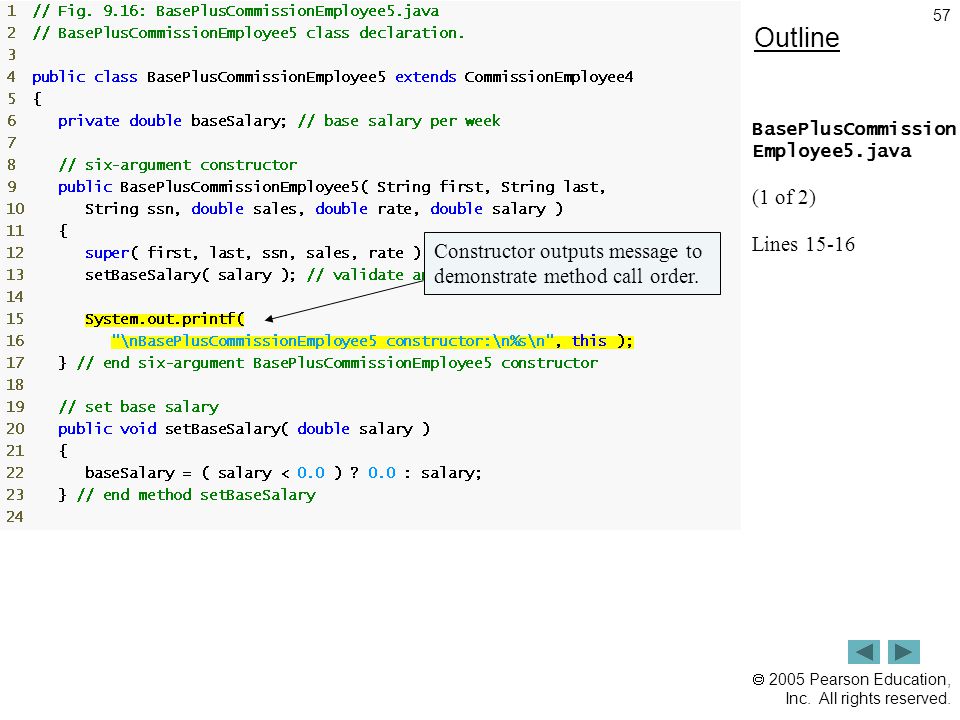Select "// end six-argument BasePlusCommissionEmployee5 constructor" comment
Image resolution: width=960 pixels, height=720 pixels.
(337, 363)
